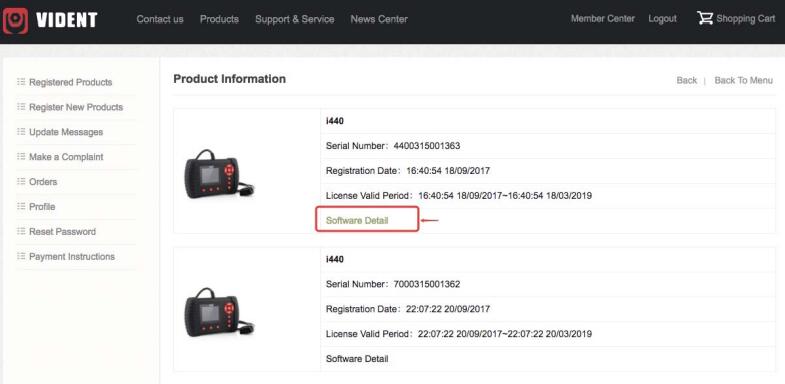
Task: Click the Vident logo icon
Action: tap(15, 21)
